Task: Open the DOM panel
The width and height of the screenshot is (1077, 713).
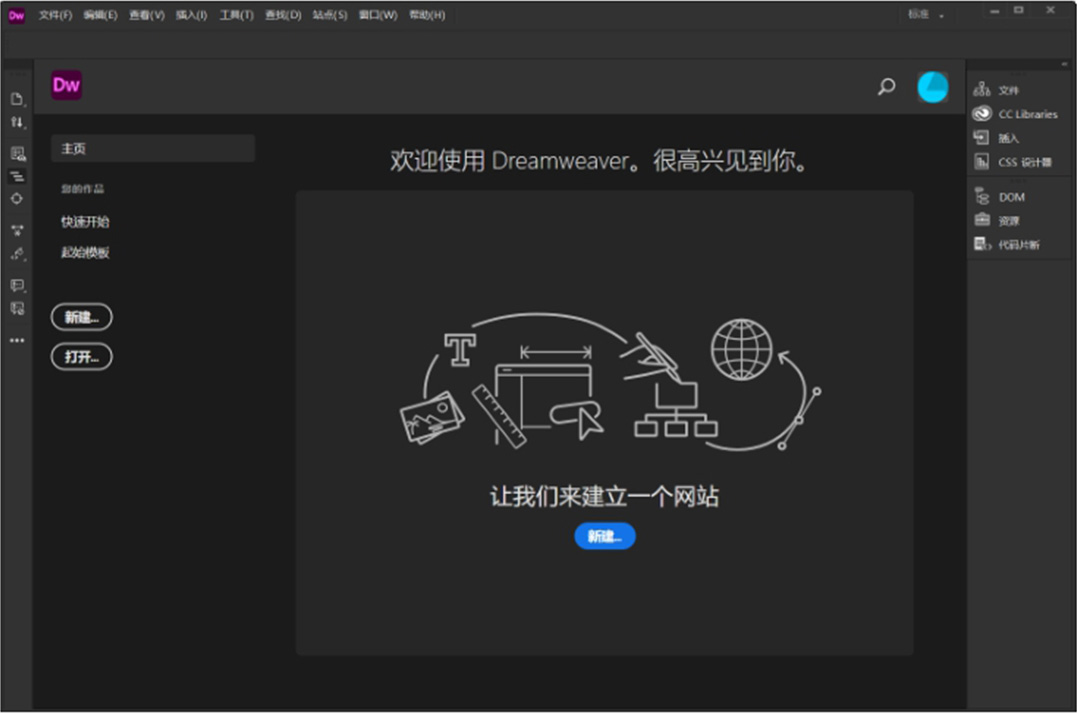Action: 999,197
